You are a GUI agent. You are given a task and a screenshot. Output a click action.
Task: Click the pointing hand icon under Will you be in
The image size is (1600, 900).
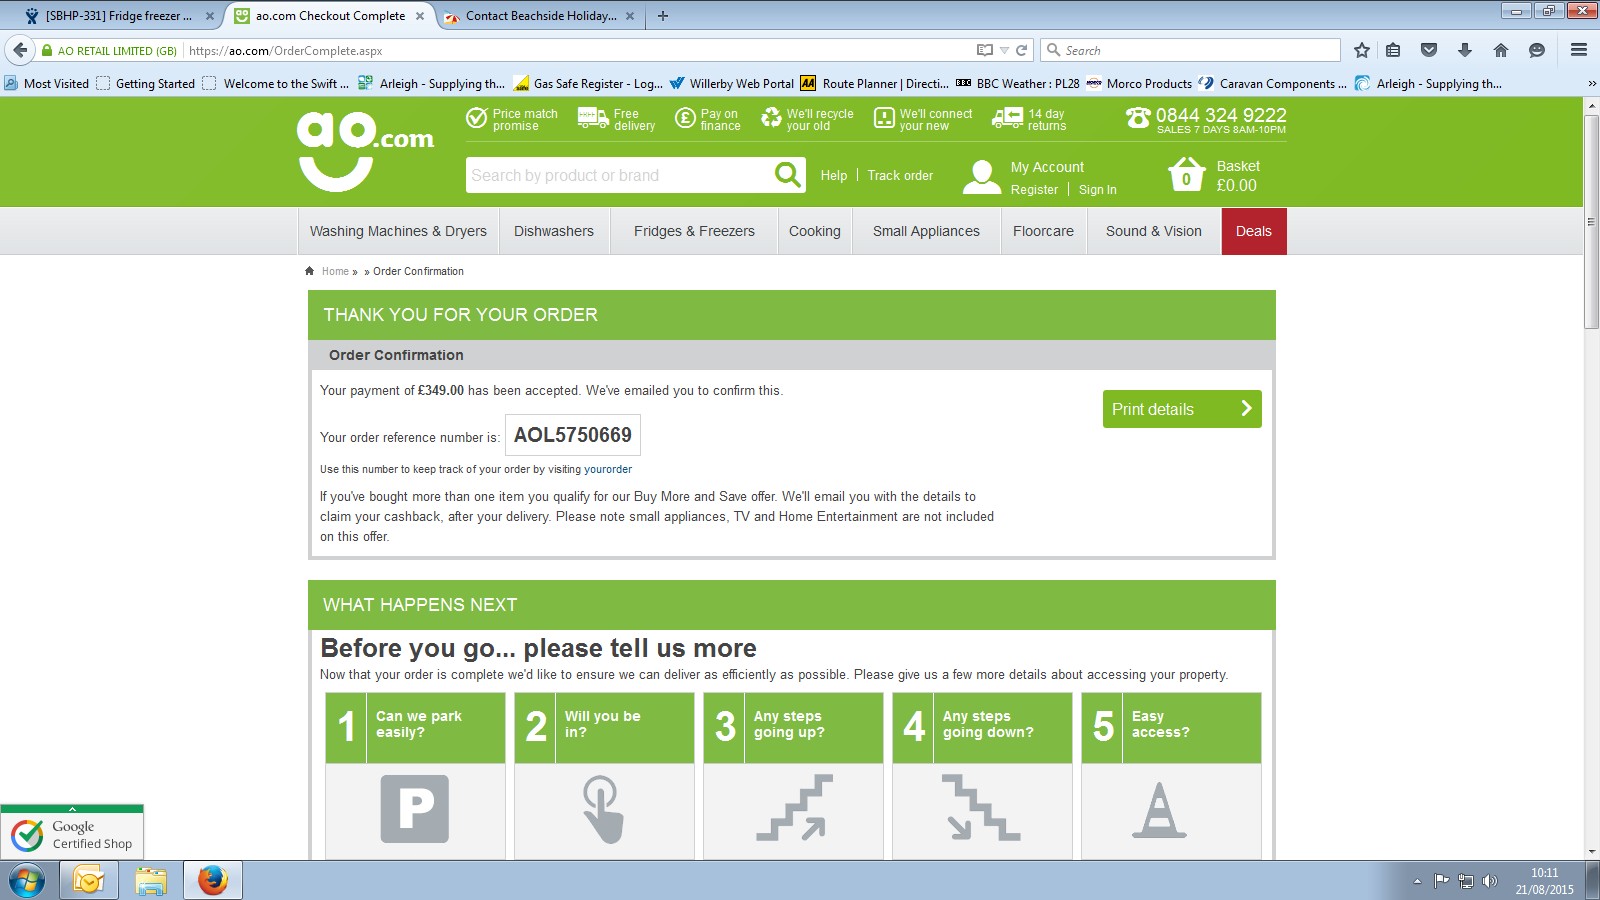pyautogui.click(x=603, y=809)
